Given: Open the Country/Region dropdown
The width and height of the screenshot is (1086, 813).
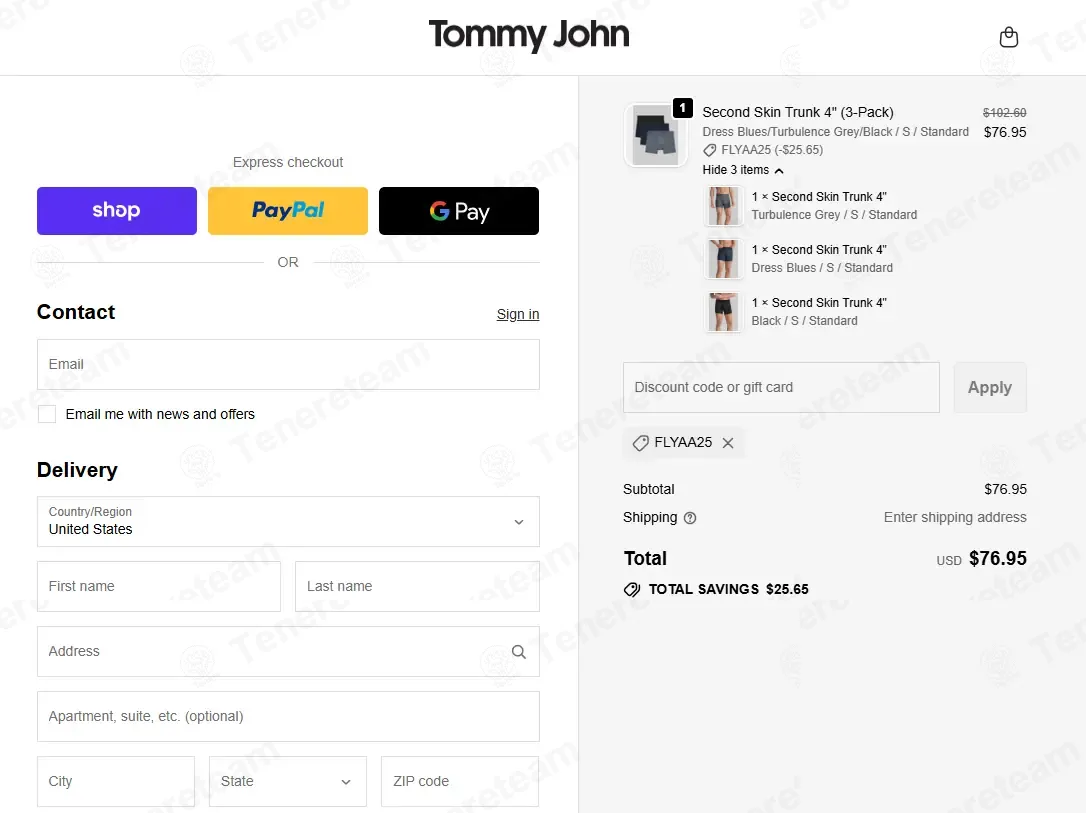Looking at the screenshot, I should pos(288,521).
